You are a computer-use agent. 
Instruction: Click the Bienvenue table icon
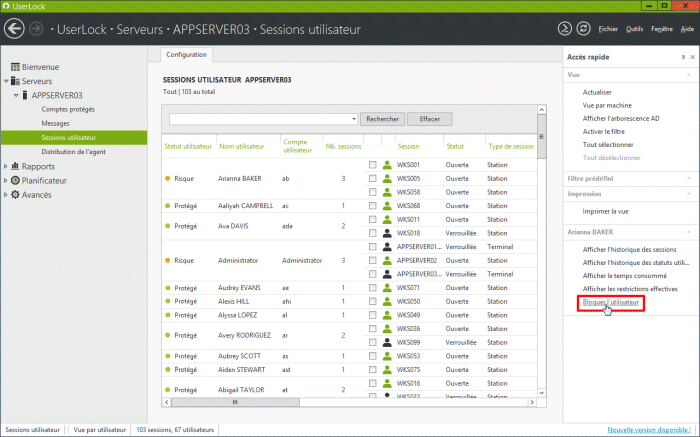[15, 67]
